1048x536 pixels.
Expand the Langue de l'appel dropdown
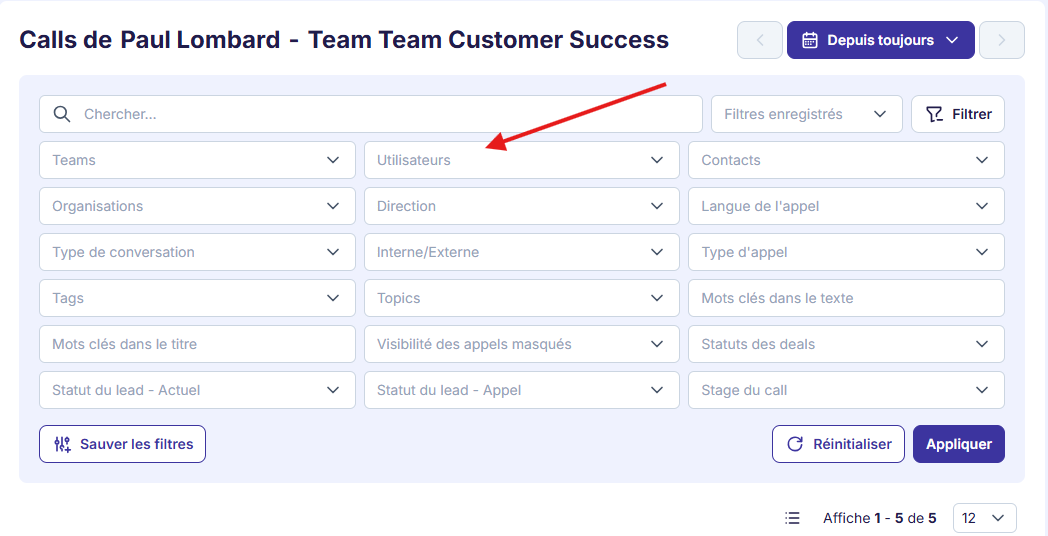(x=846, y=206)
